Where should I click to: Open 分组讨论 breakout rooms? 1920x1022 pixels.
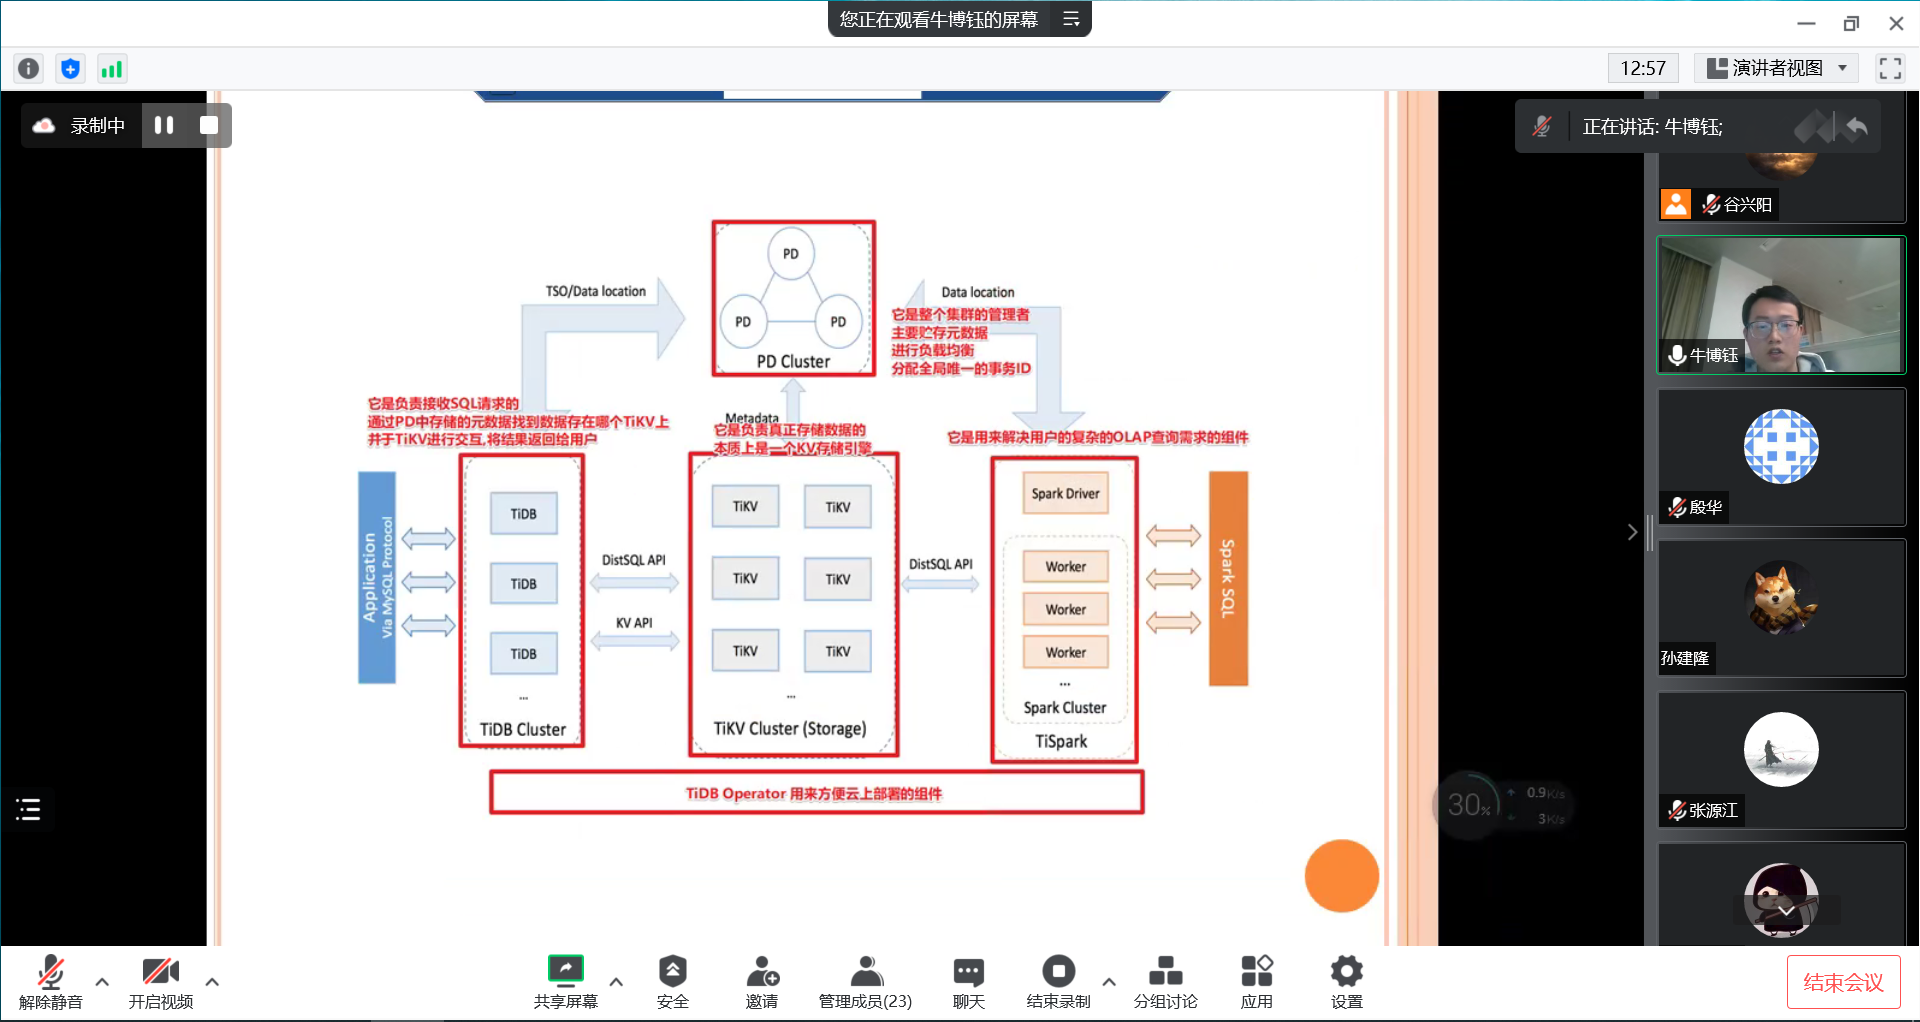1166,982
